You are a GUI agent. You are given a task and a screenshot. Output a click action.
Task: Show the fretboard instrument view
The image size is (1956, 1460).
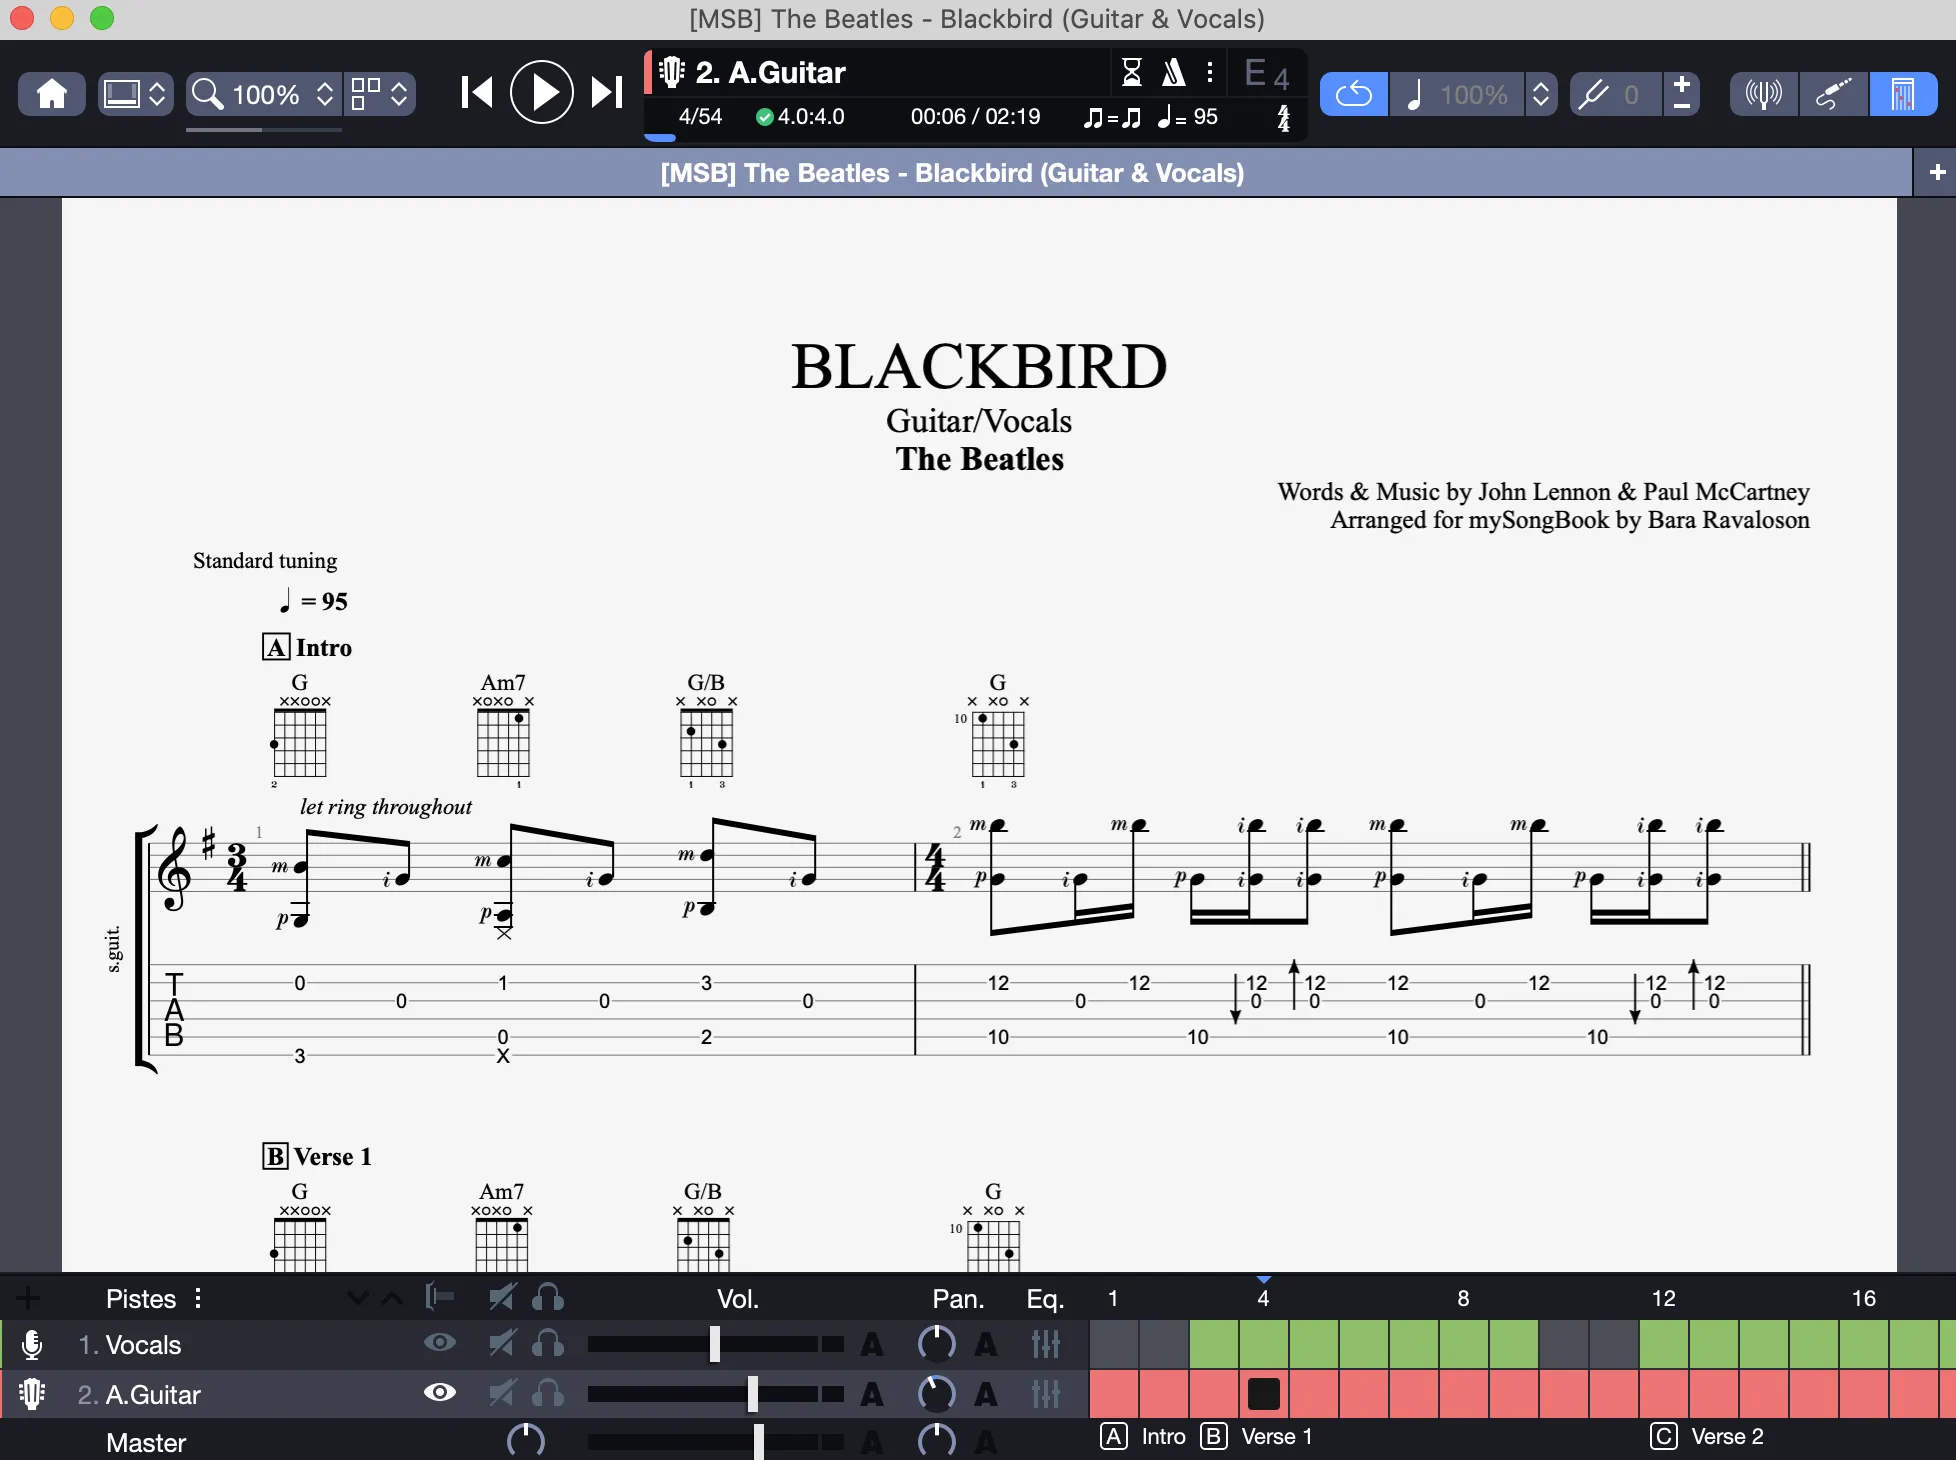(1903, 94)
